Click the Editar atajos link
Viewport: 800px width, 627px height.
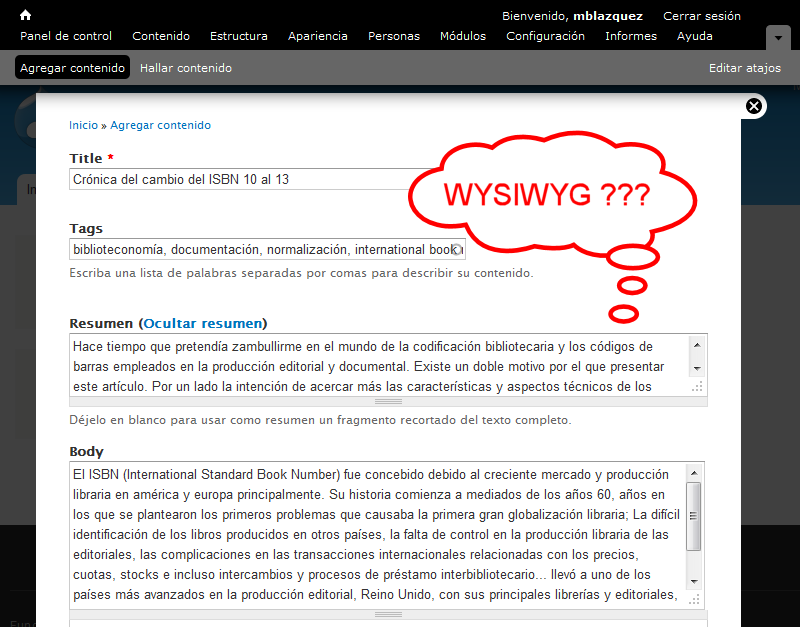(745, 68)
